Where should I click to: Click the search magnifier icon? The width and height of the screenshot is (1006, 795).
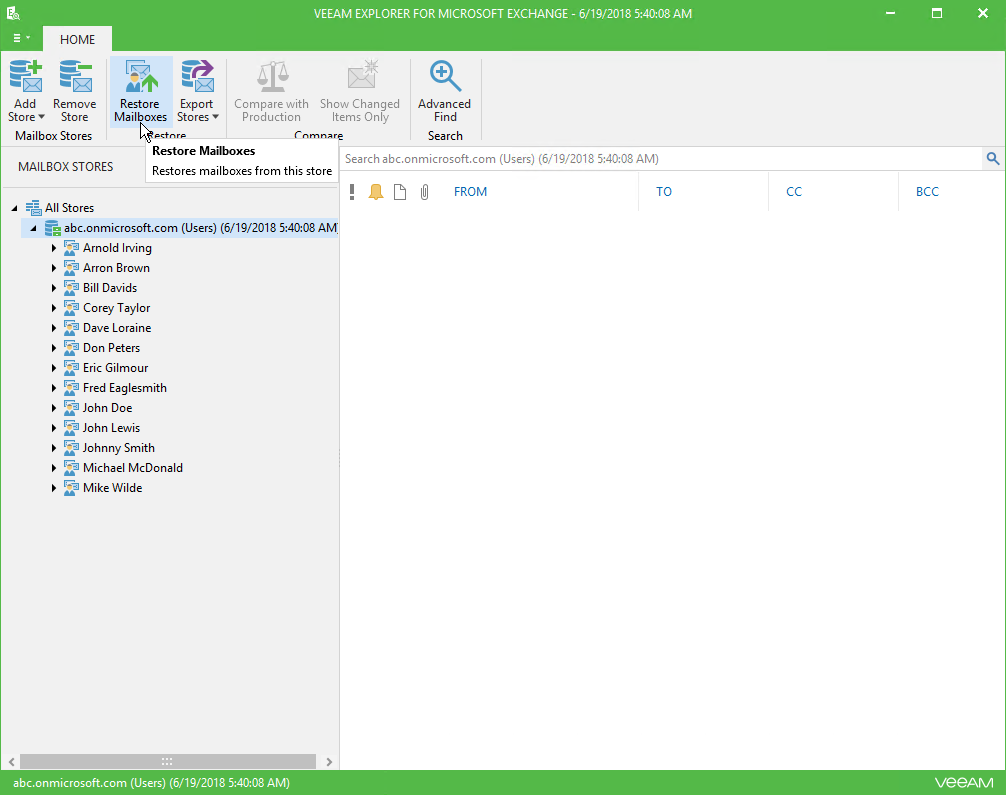pyautogui.click(x=993, y=158)
